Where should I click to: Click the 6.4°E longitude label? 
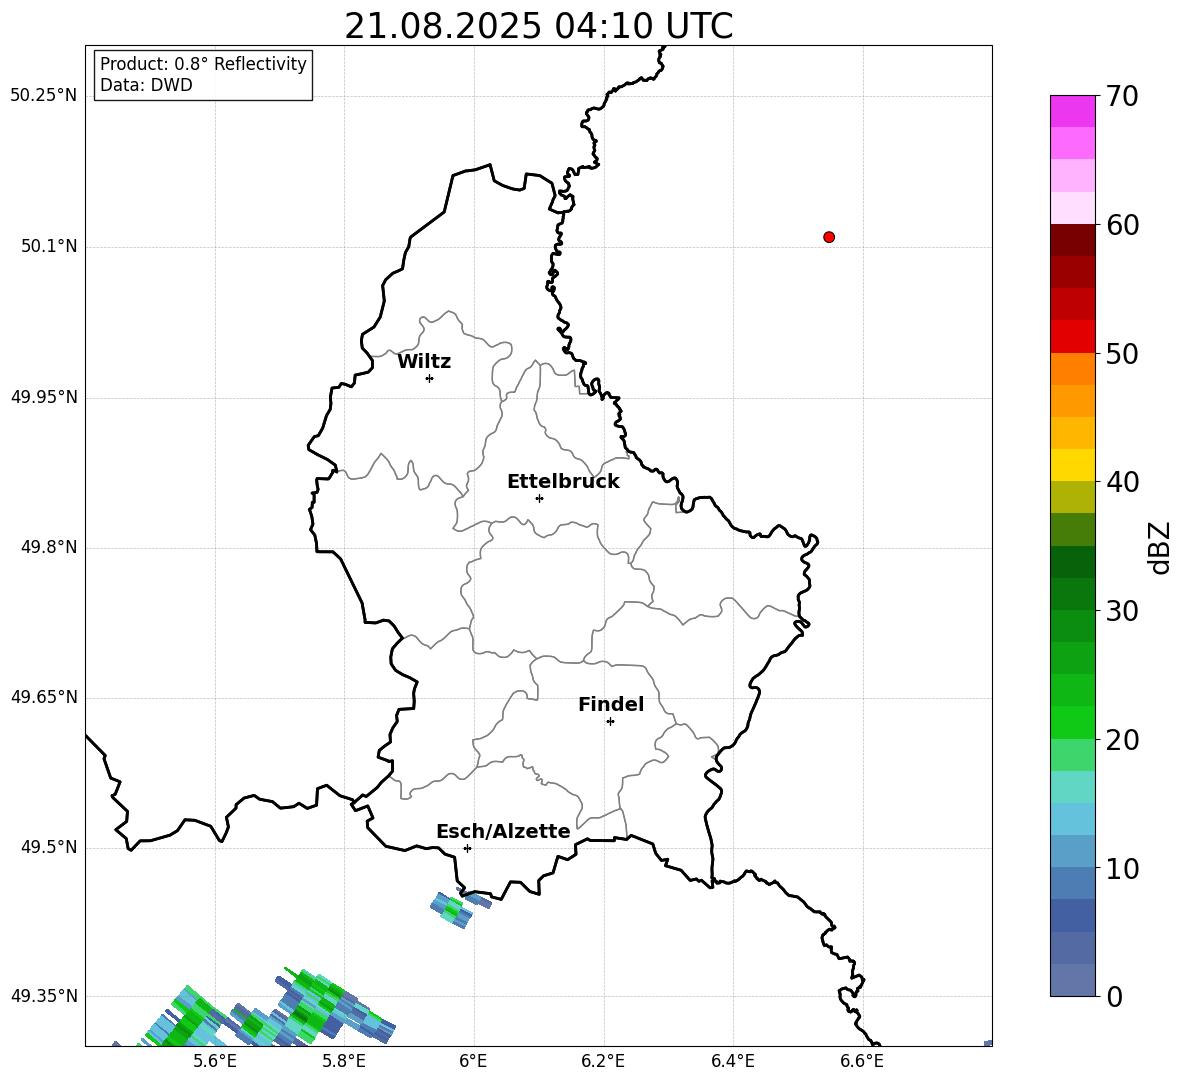[x=732, y=1061]
